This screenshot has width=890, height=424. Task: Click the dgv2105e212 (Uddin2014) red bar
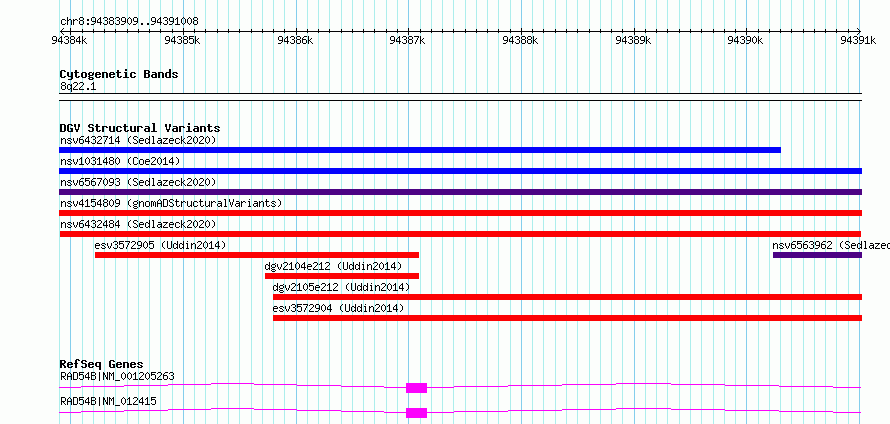(568, 297)
